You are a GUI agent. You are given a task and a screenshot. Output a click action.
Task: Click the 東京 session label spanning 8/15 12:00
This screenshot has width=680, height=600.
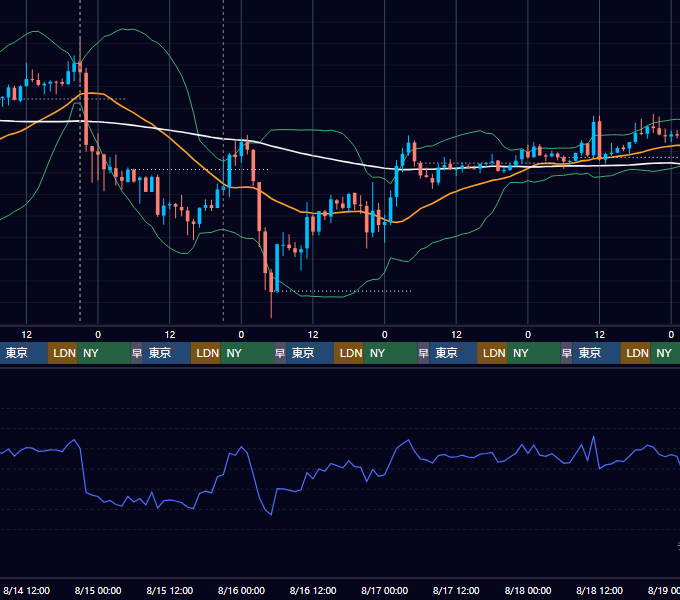[167, 353]
